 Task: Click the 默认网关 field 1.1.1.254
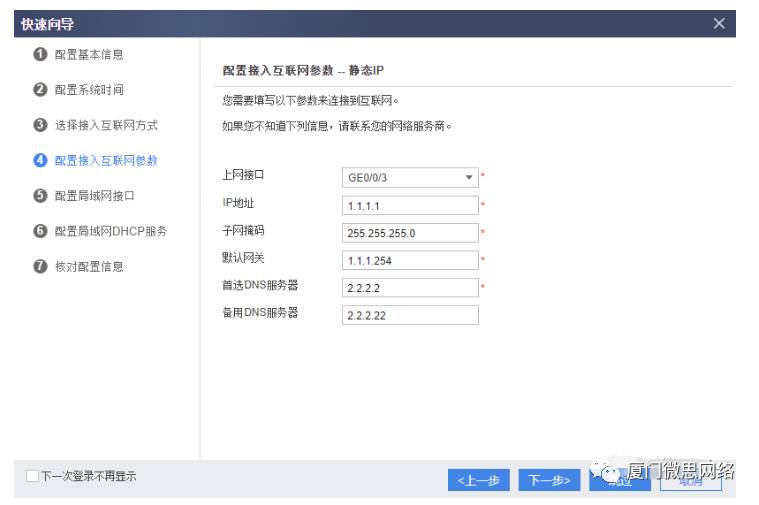click(x=410, y=260)
